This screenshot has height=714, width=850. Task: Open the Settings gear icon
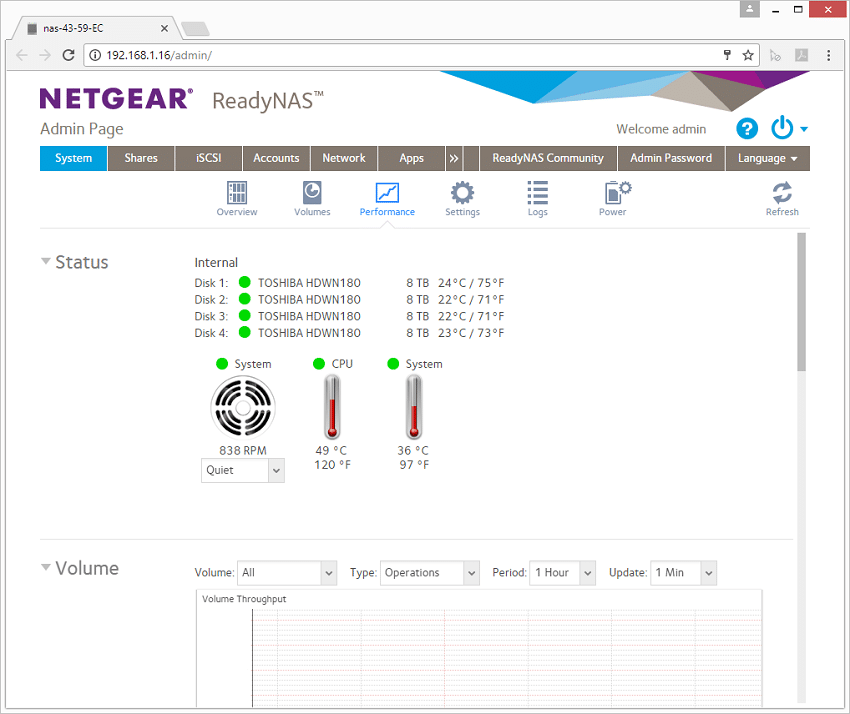pyautogui.click(x=462, y=193)
